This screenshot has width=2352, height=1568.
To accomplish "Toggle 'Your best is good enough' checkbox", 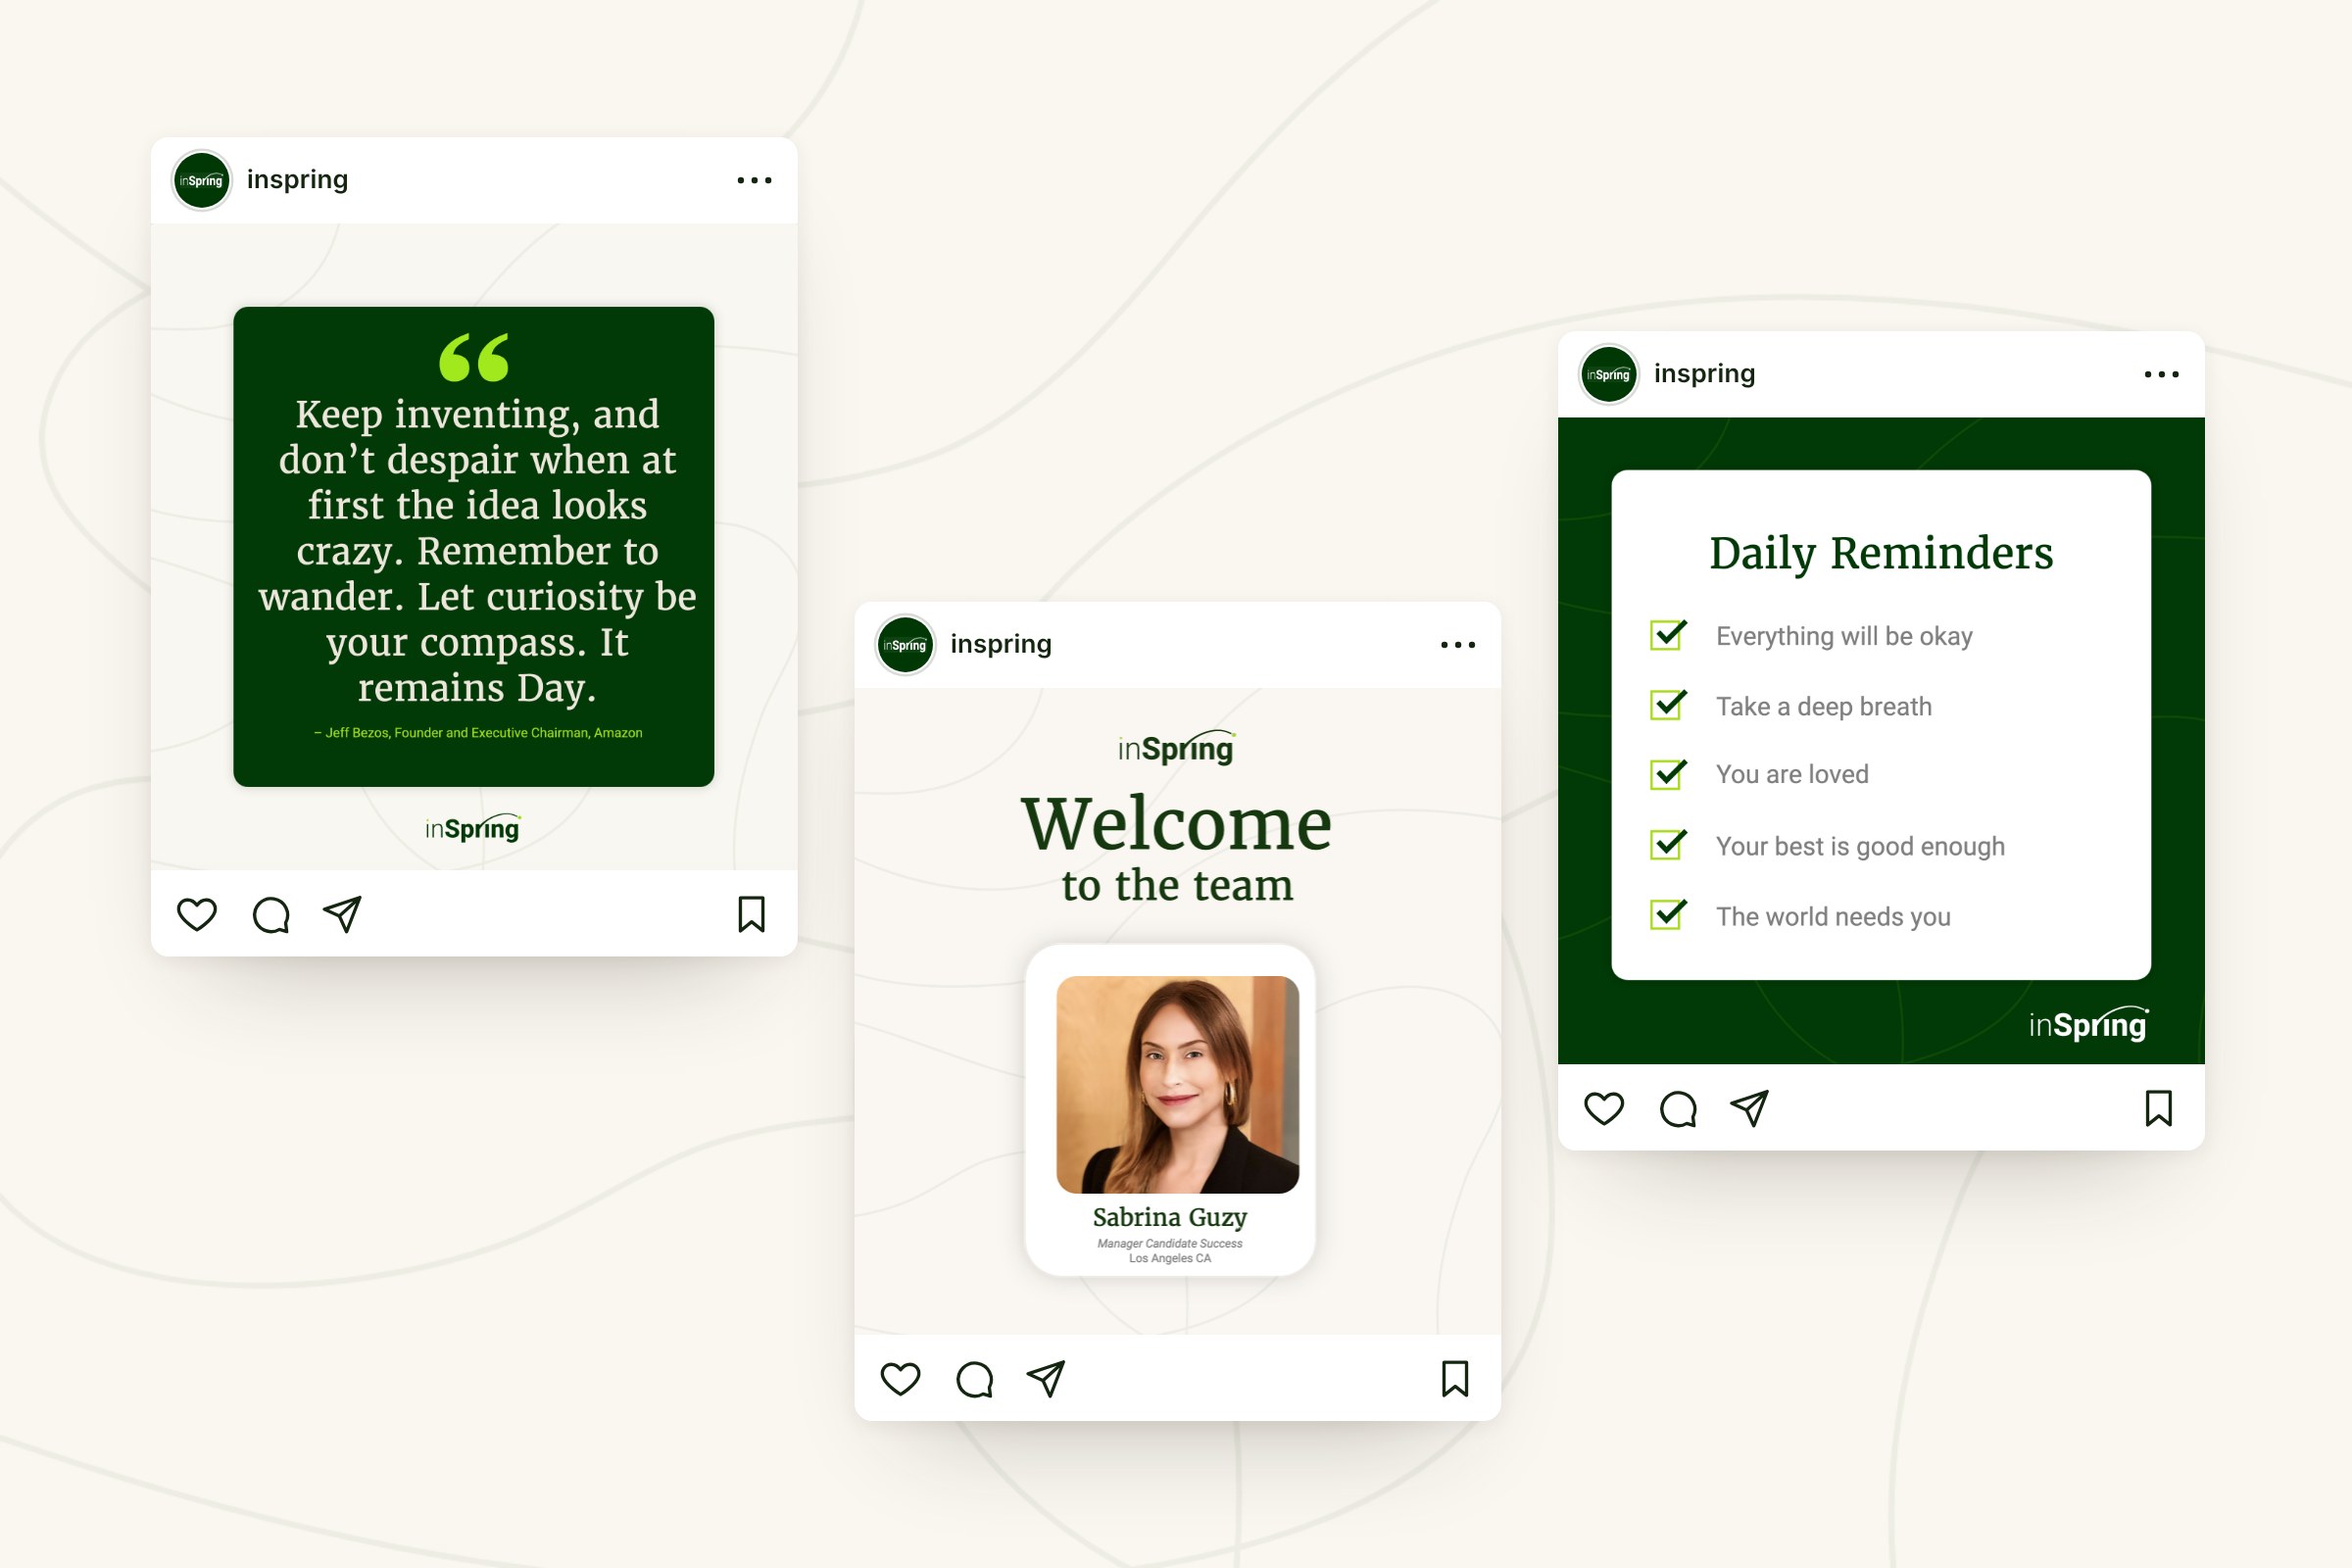I will tap(1668, 844).
